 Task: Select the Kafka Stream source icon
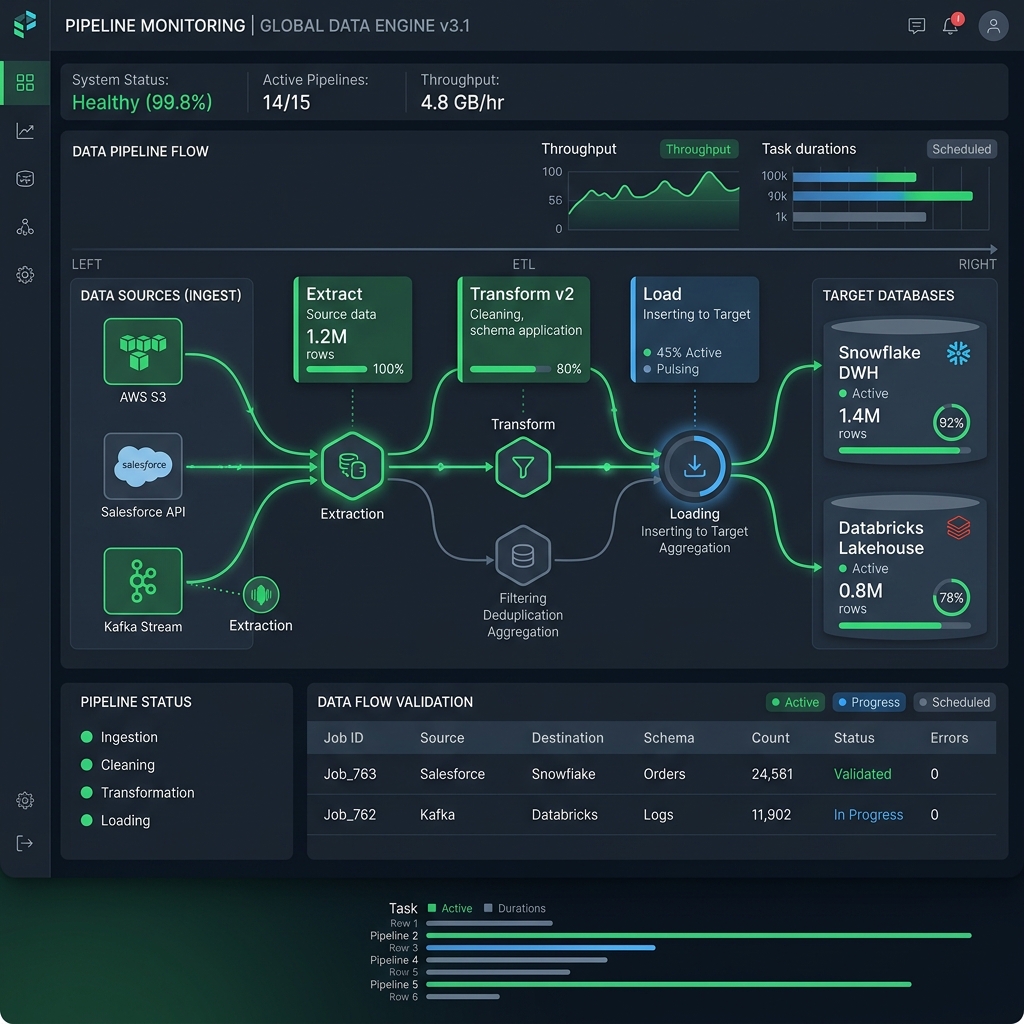[143, 581]
